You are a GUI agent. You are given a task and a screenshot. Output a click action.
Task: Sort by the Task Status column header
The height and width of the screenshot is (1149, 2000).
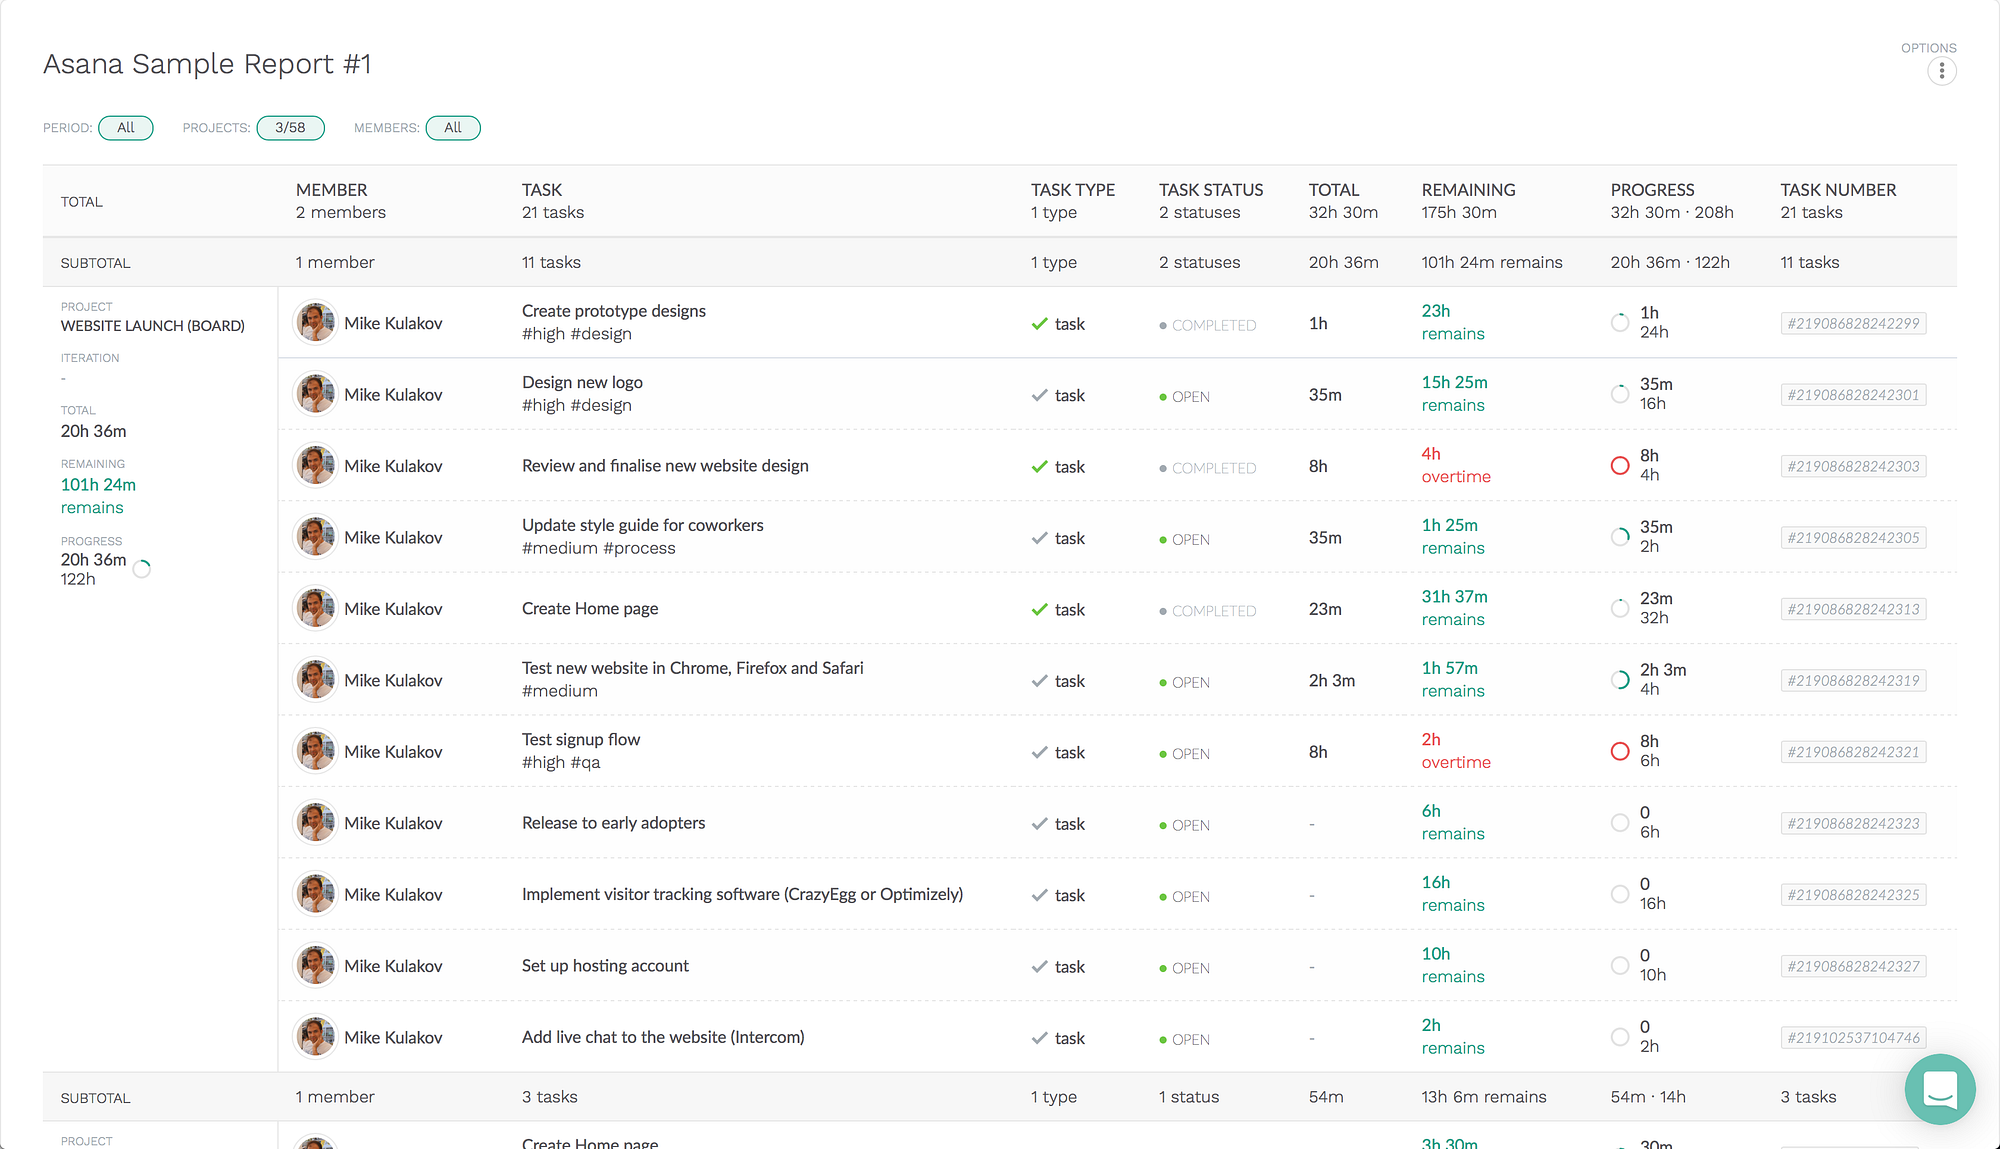coord(1210,190)
